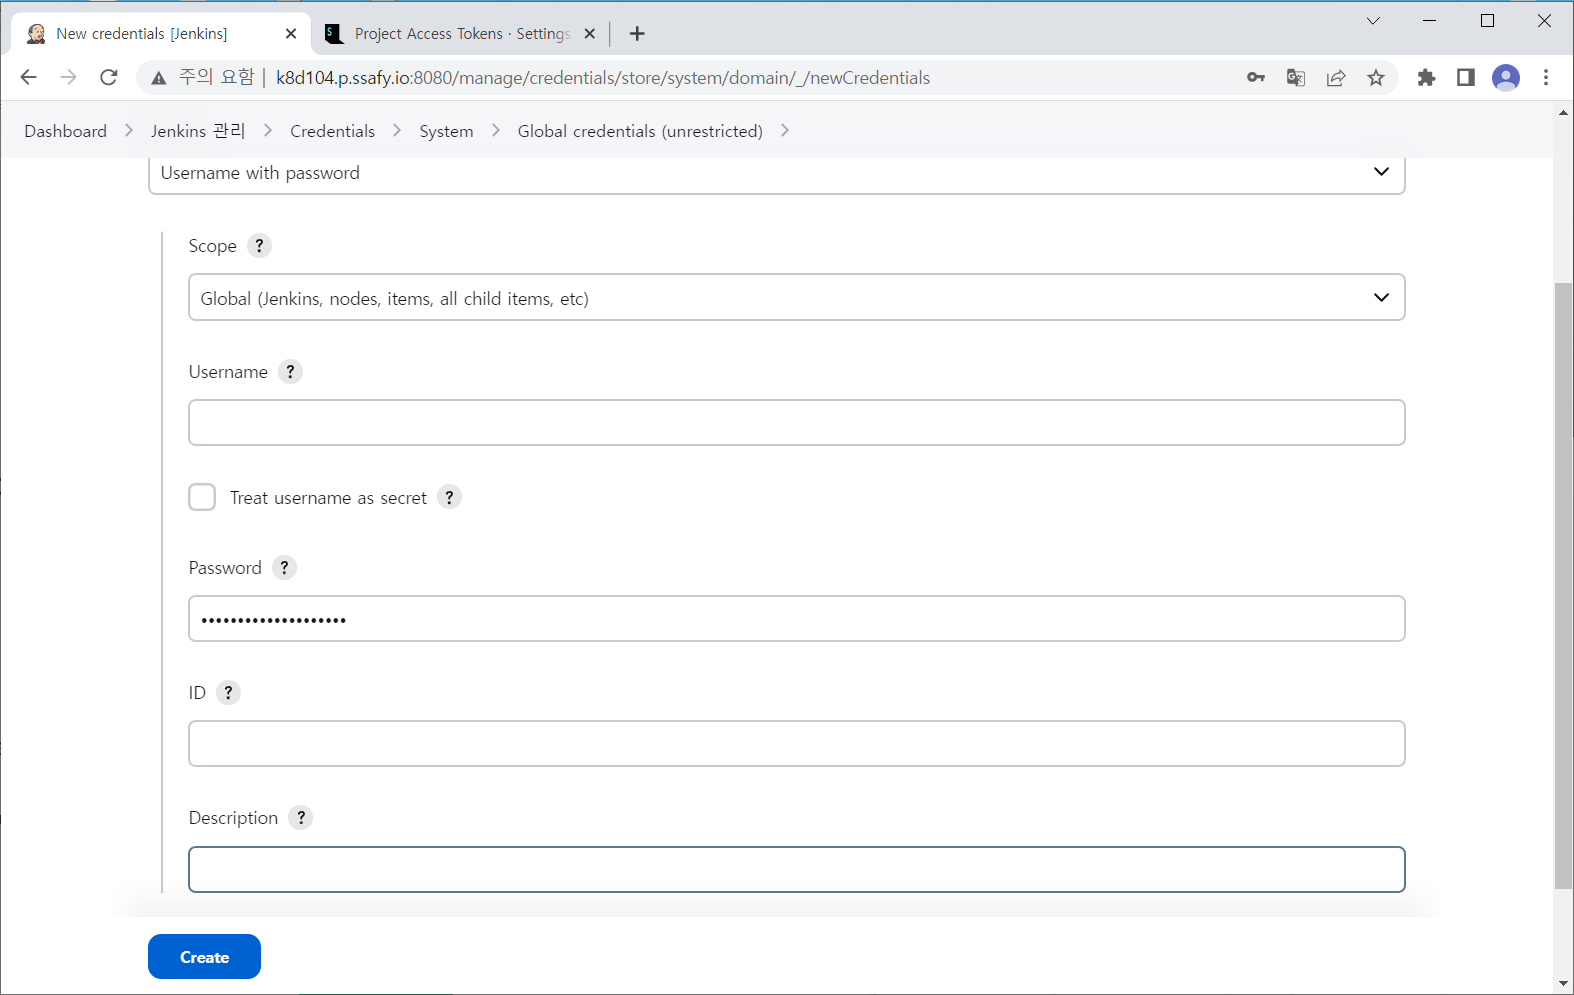Image resolution: width=1574 pixels, height=995 pixels.
Task: Click the browser address bar URL
Action: tap(603, 78)
